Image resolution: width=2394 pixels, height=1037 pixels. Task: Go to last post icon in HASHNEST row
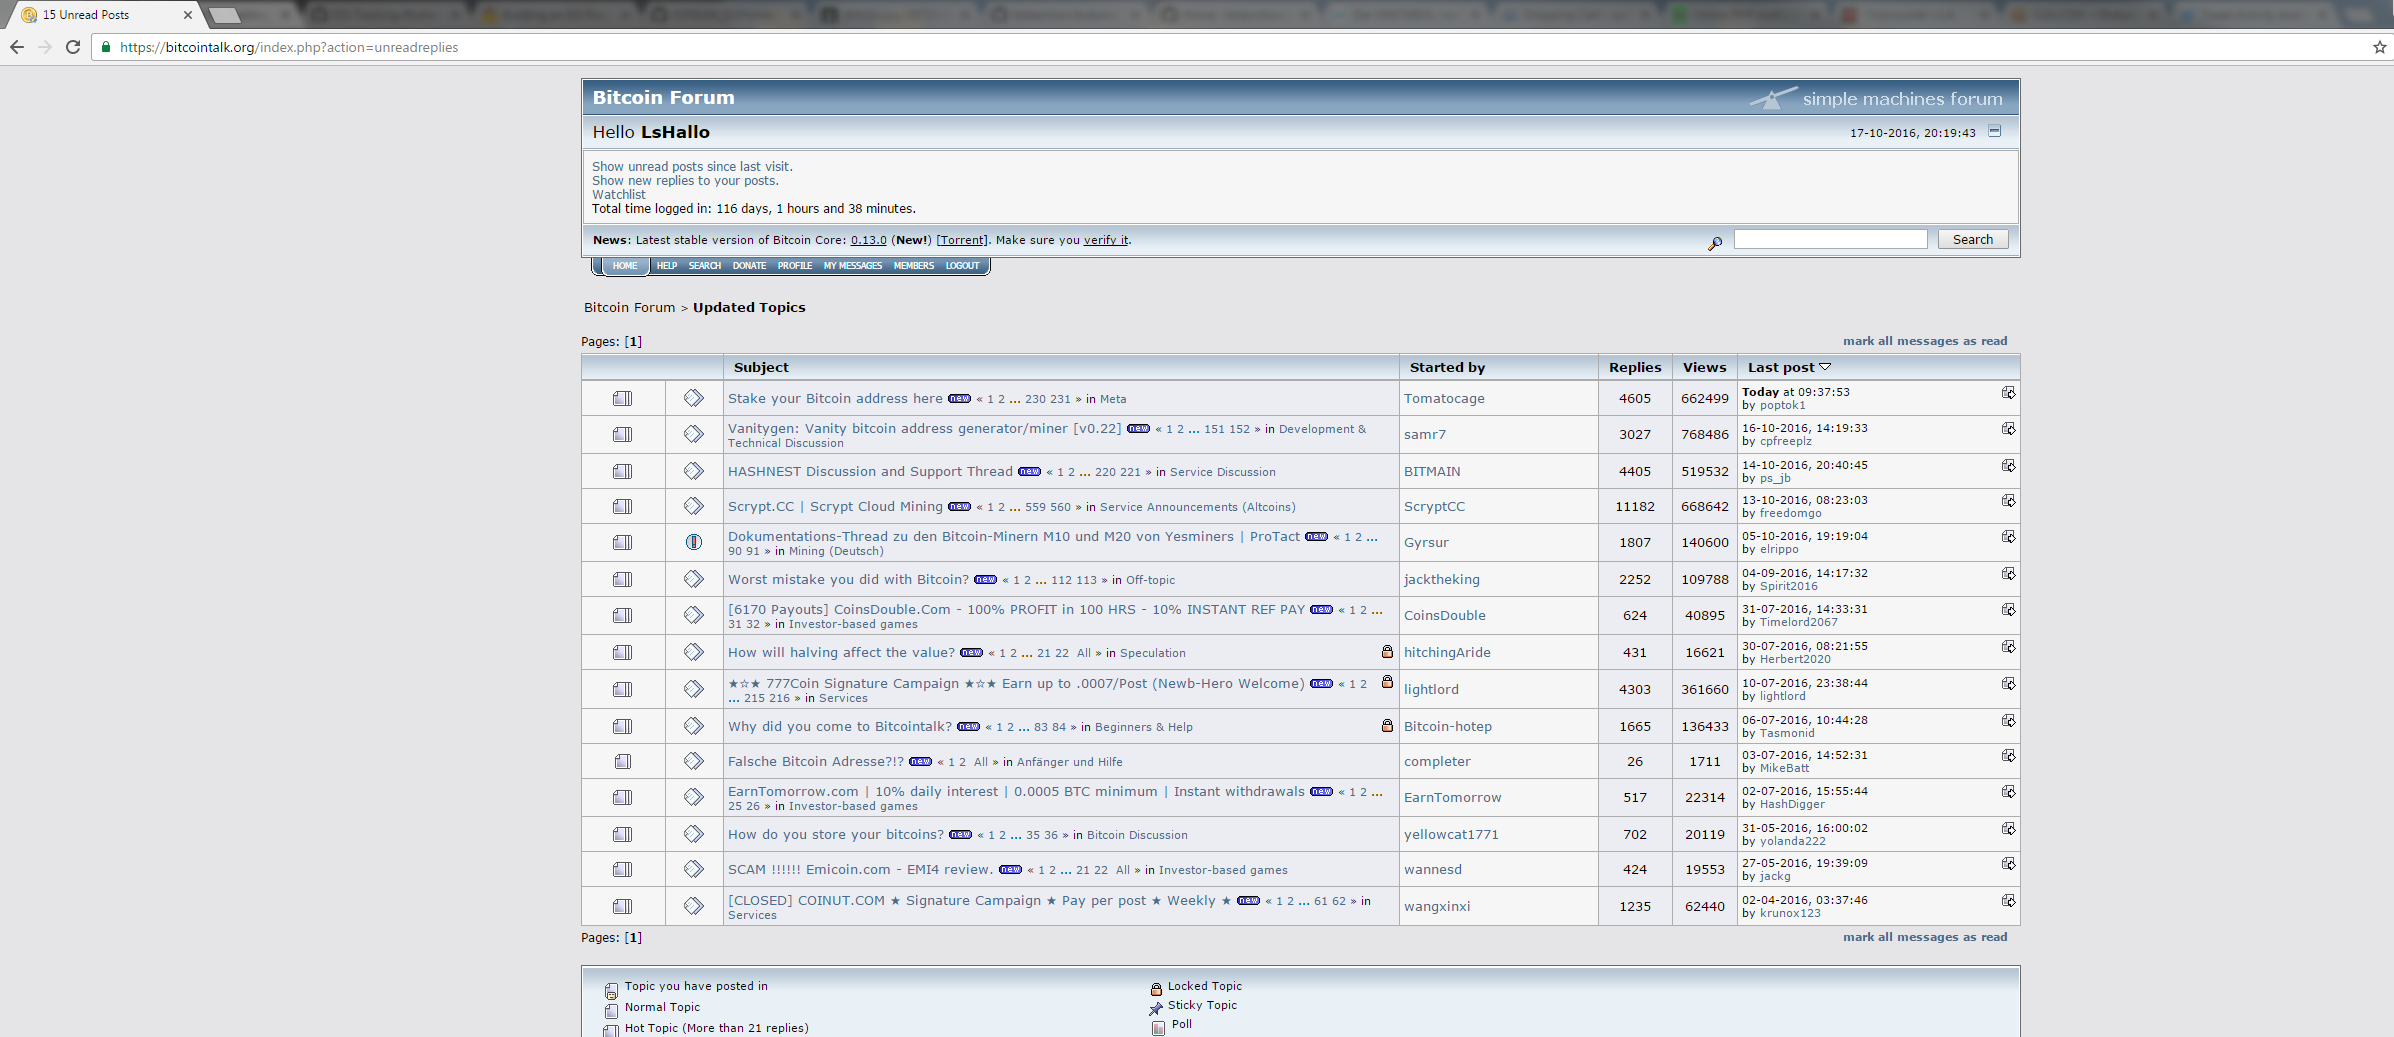pos(2008,466)
